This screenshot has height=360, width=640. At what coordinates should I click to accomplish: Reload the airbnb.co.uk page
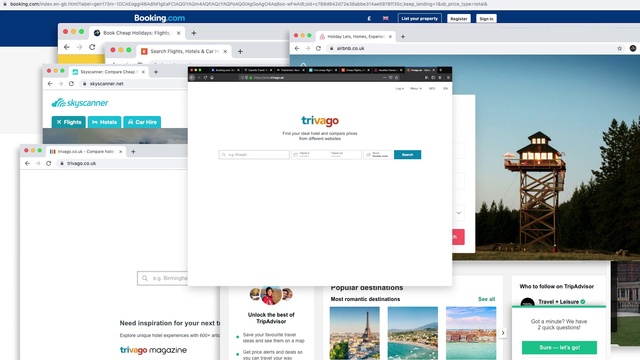(318, 48)
